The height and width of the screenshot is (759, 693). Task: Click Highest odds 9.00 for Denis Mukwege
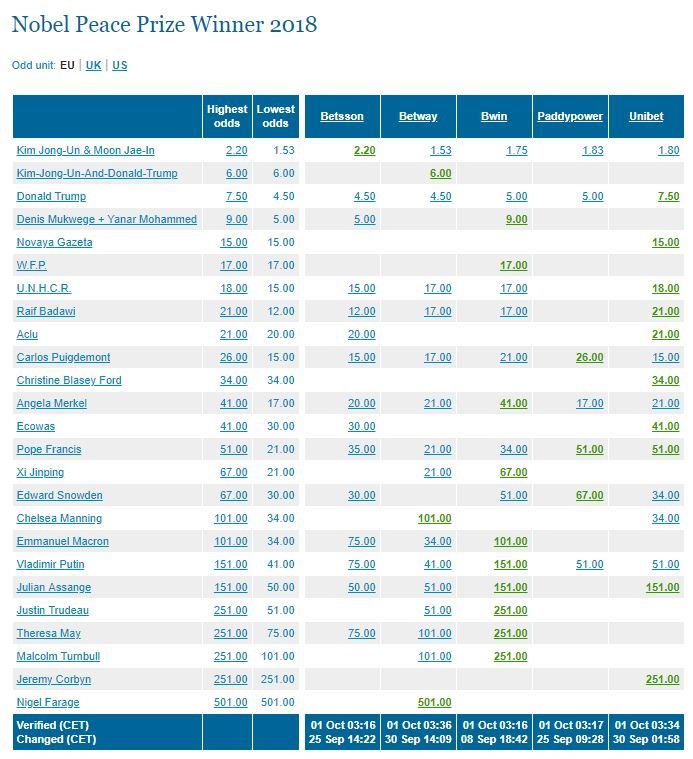click(237, 219)
